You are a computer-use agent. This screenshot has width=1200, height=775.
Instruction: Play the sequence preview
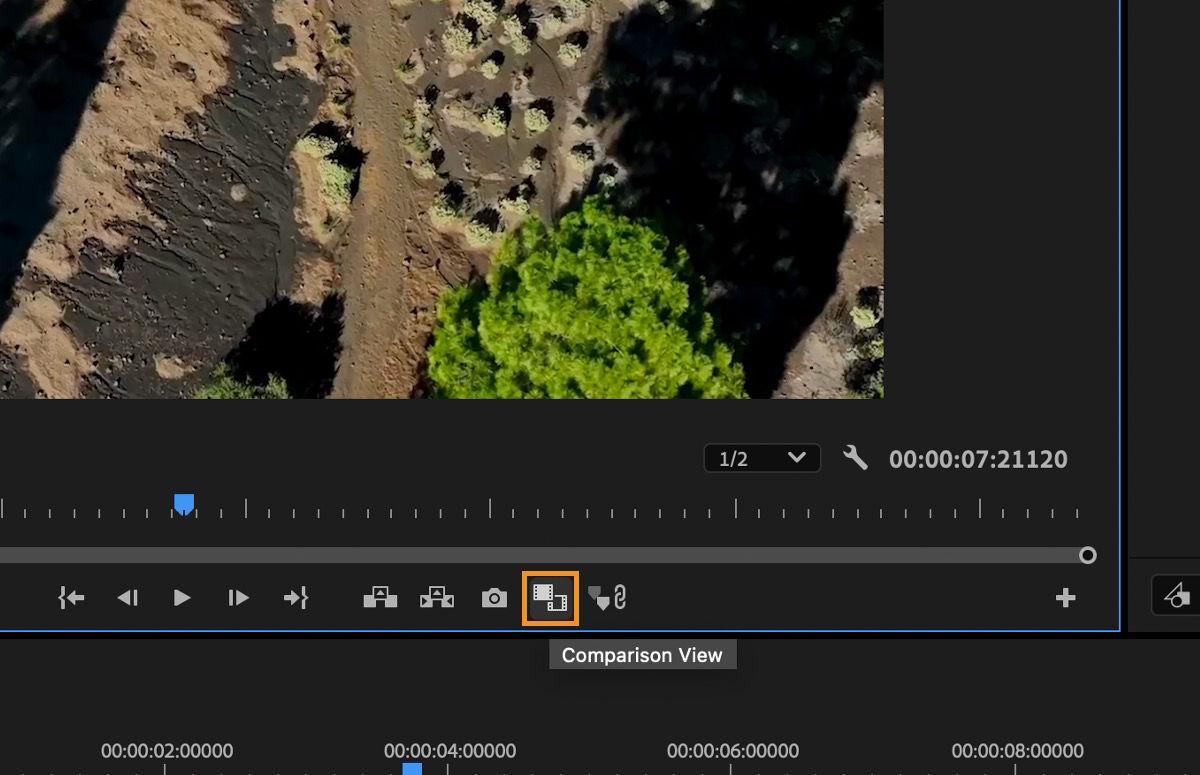[x=183, y=597]
